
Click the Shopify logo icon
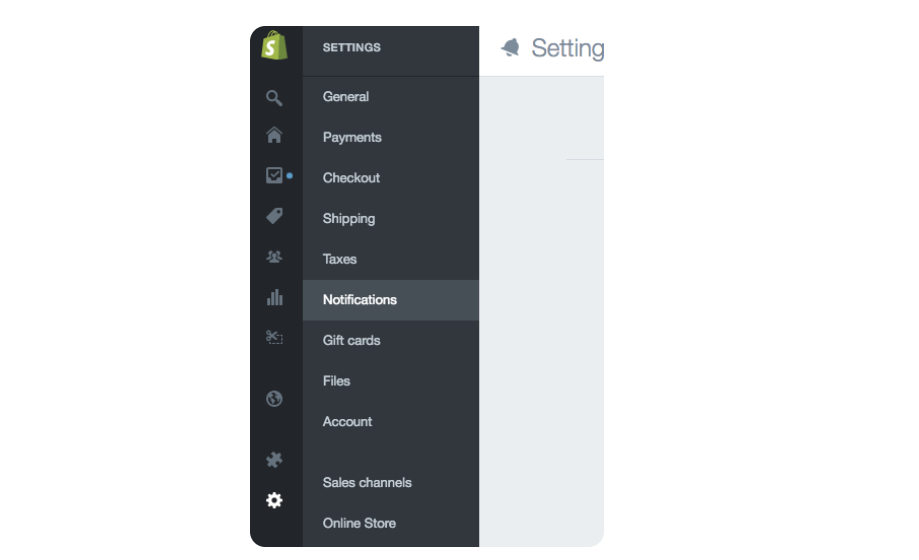274,45
